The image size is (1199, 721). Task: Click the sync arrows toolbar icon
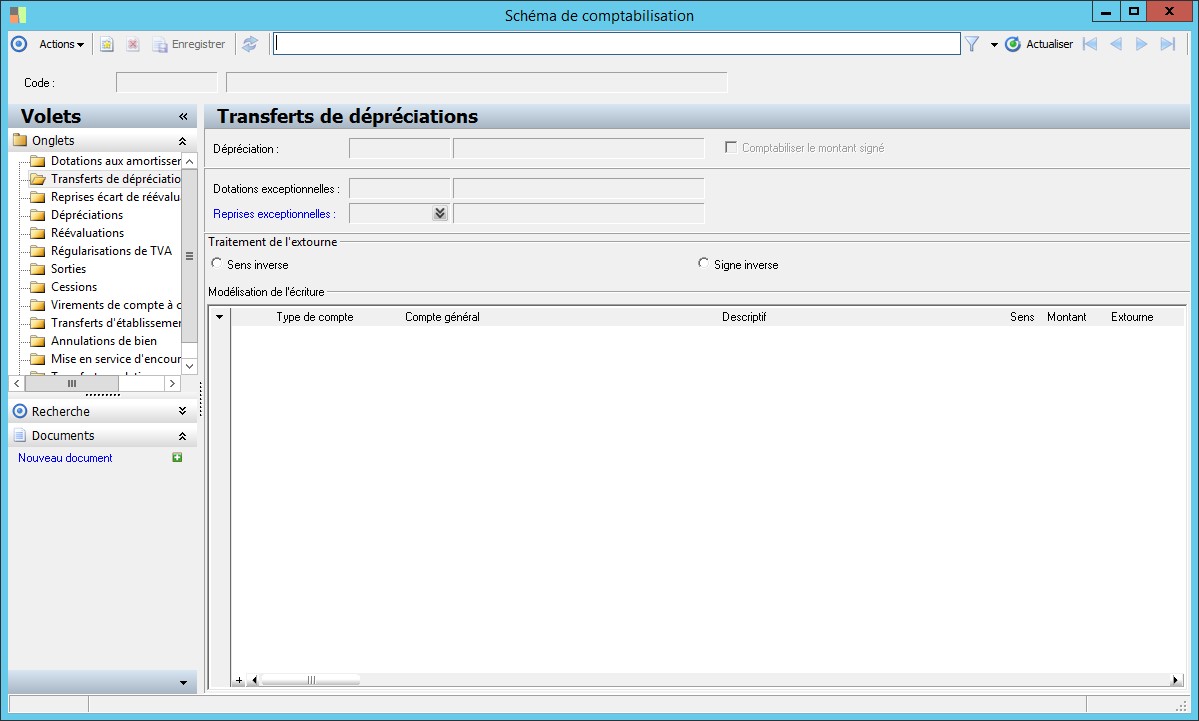tap(250, 44)
